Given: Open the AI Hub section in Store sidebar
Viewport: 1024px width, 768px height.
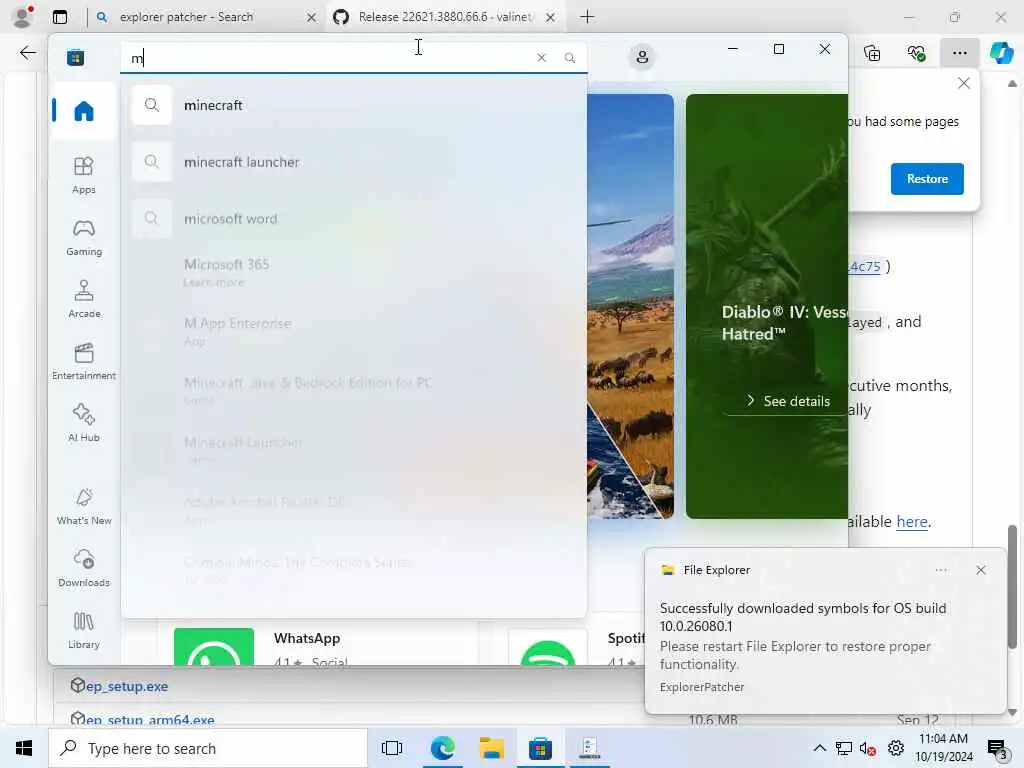Looking at the screenshot, I should 84,423.
